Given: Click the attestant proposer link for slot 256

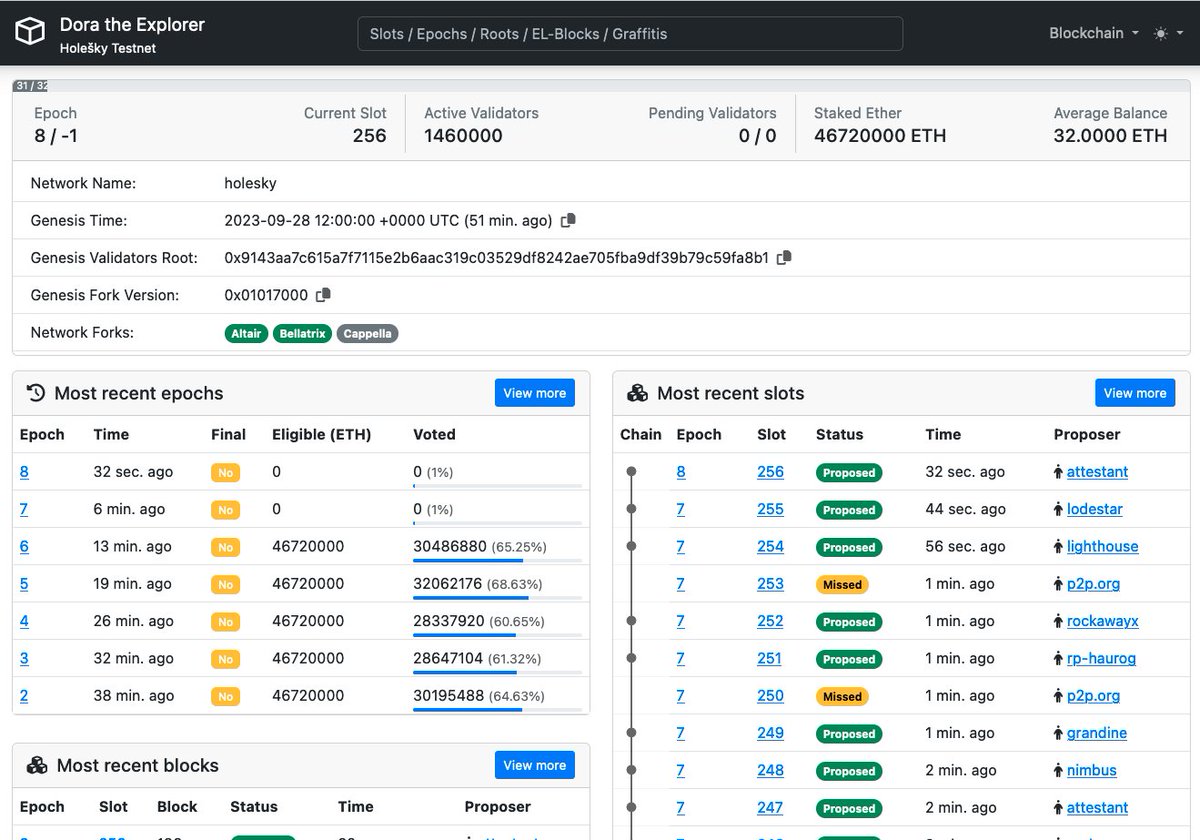Looking at the screenshot, I should click(x=1096, y=471).
